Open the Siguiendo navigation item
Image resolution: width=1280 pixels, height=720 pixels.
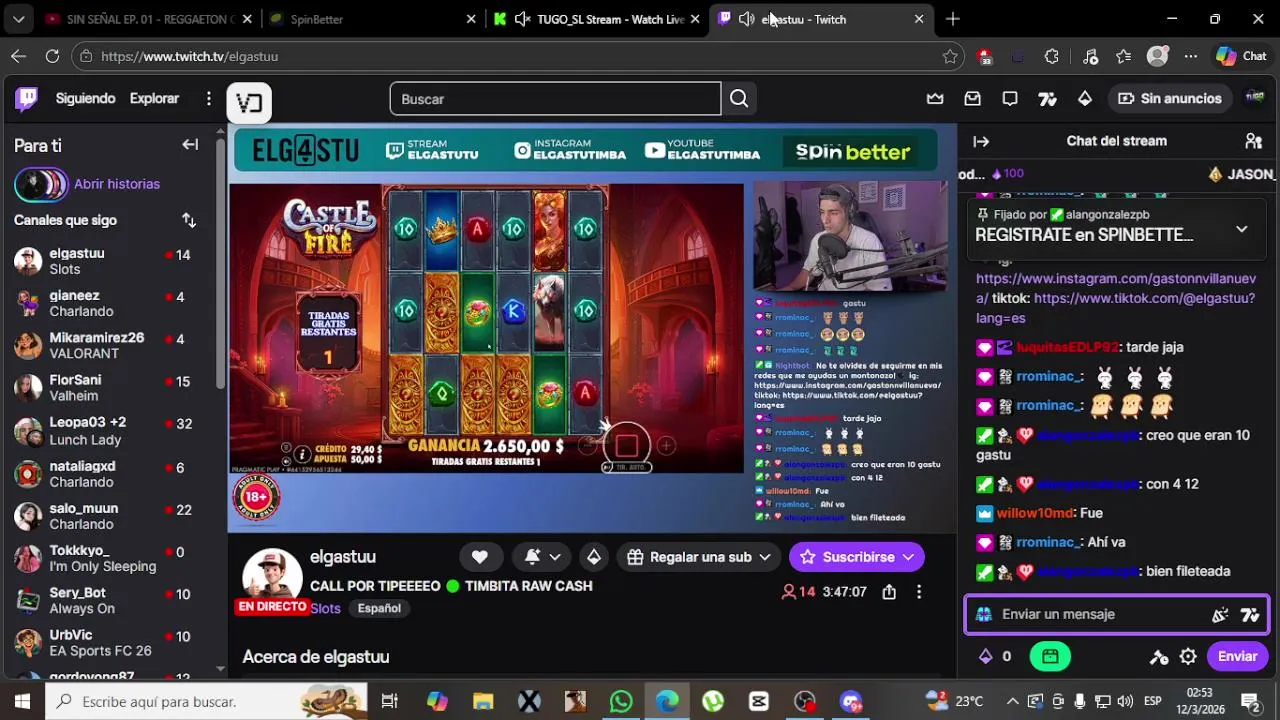click(x=86, y=98)
